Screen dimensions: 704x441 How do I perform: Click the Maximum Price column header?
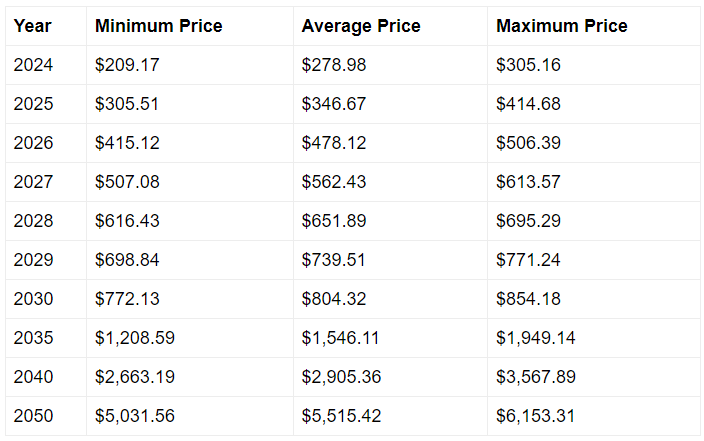coord(594,26)
